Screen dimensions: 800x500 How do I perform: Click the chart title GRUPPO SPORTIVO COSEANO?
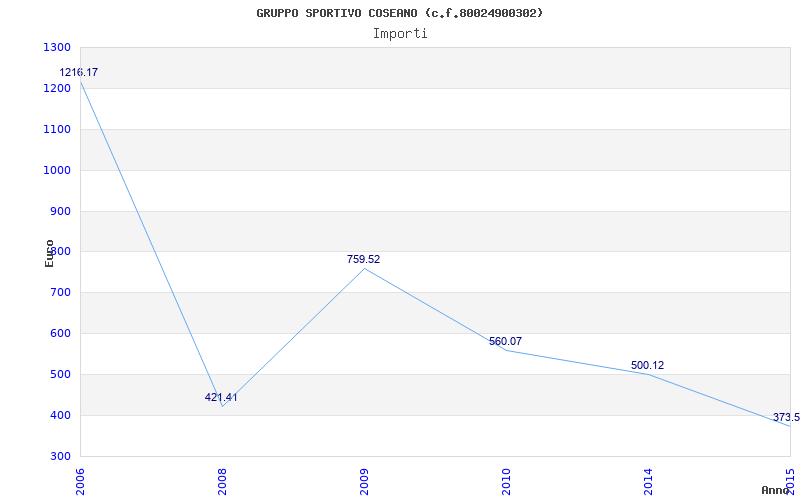click(x=400, y=13)
